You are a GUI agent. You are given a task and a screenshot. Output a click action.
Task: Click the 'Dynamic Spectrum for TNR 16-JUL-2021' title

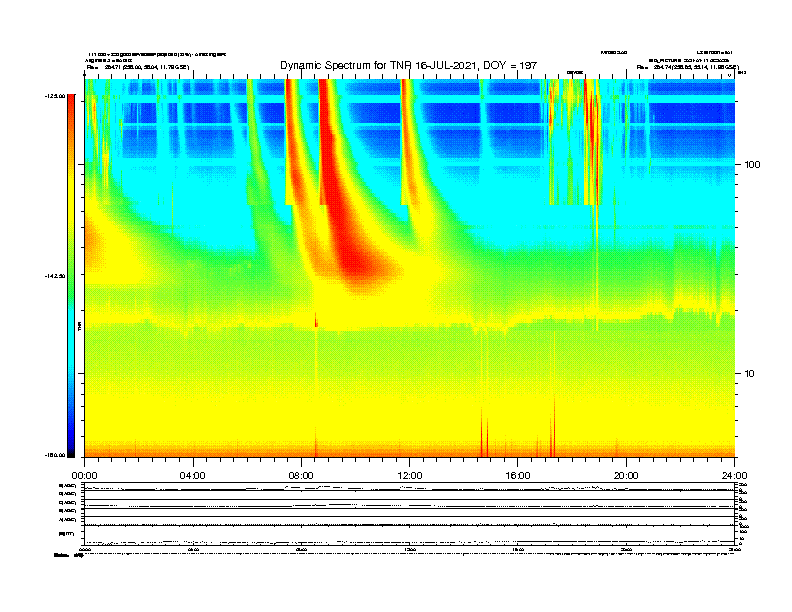[408, 66]
